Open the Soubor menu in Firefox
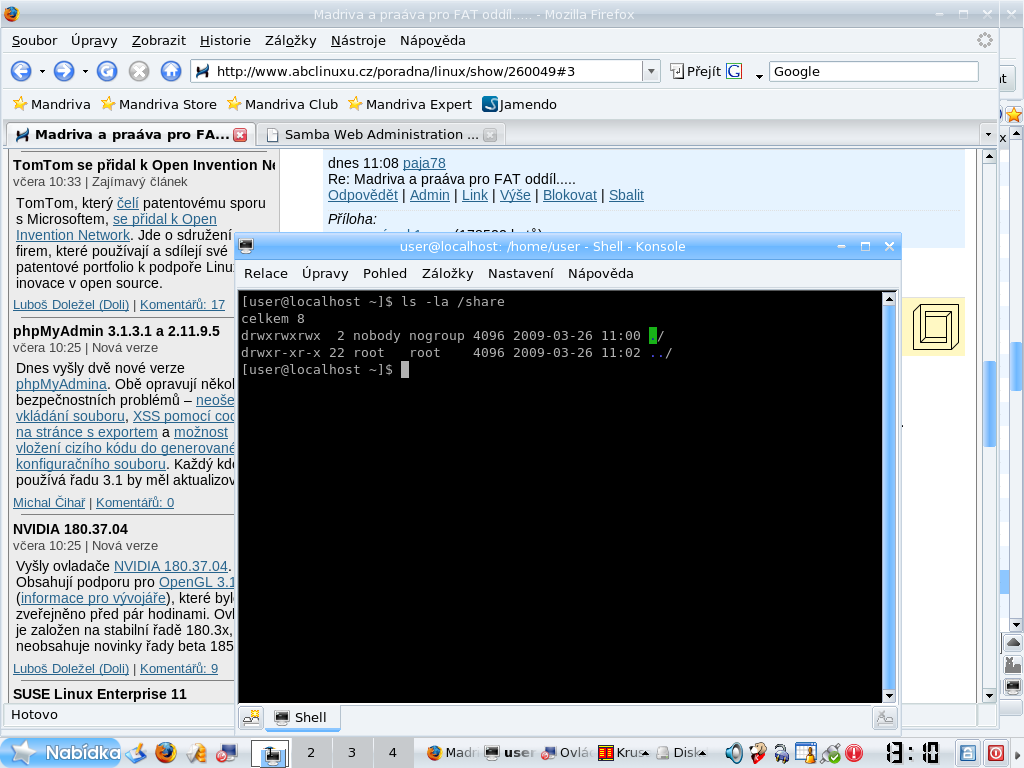Screen dimensions: 1024x768 tap(34, 40)
